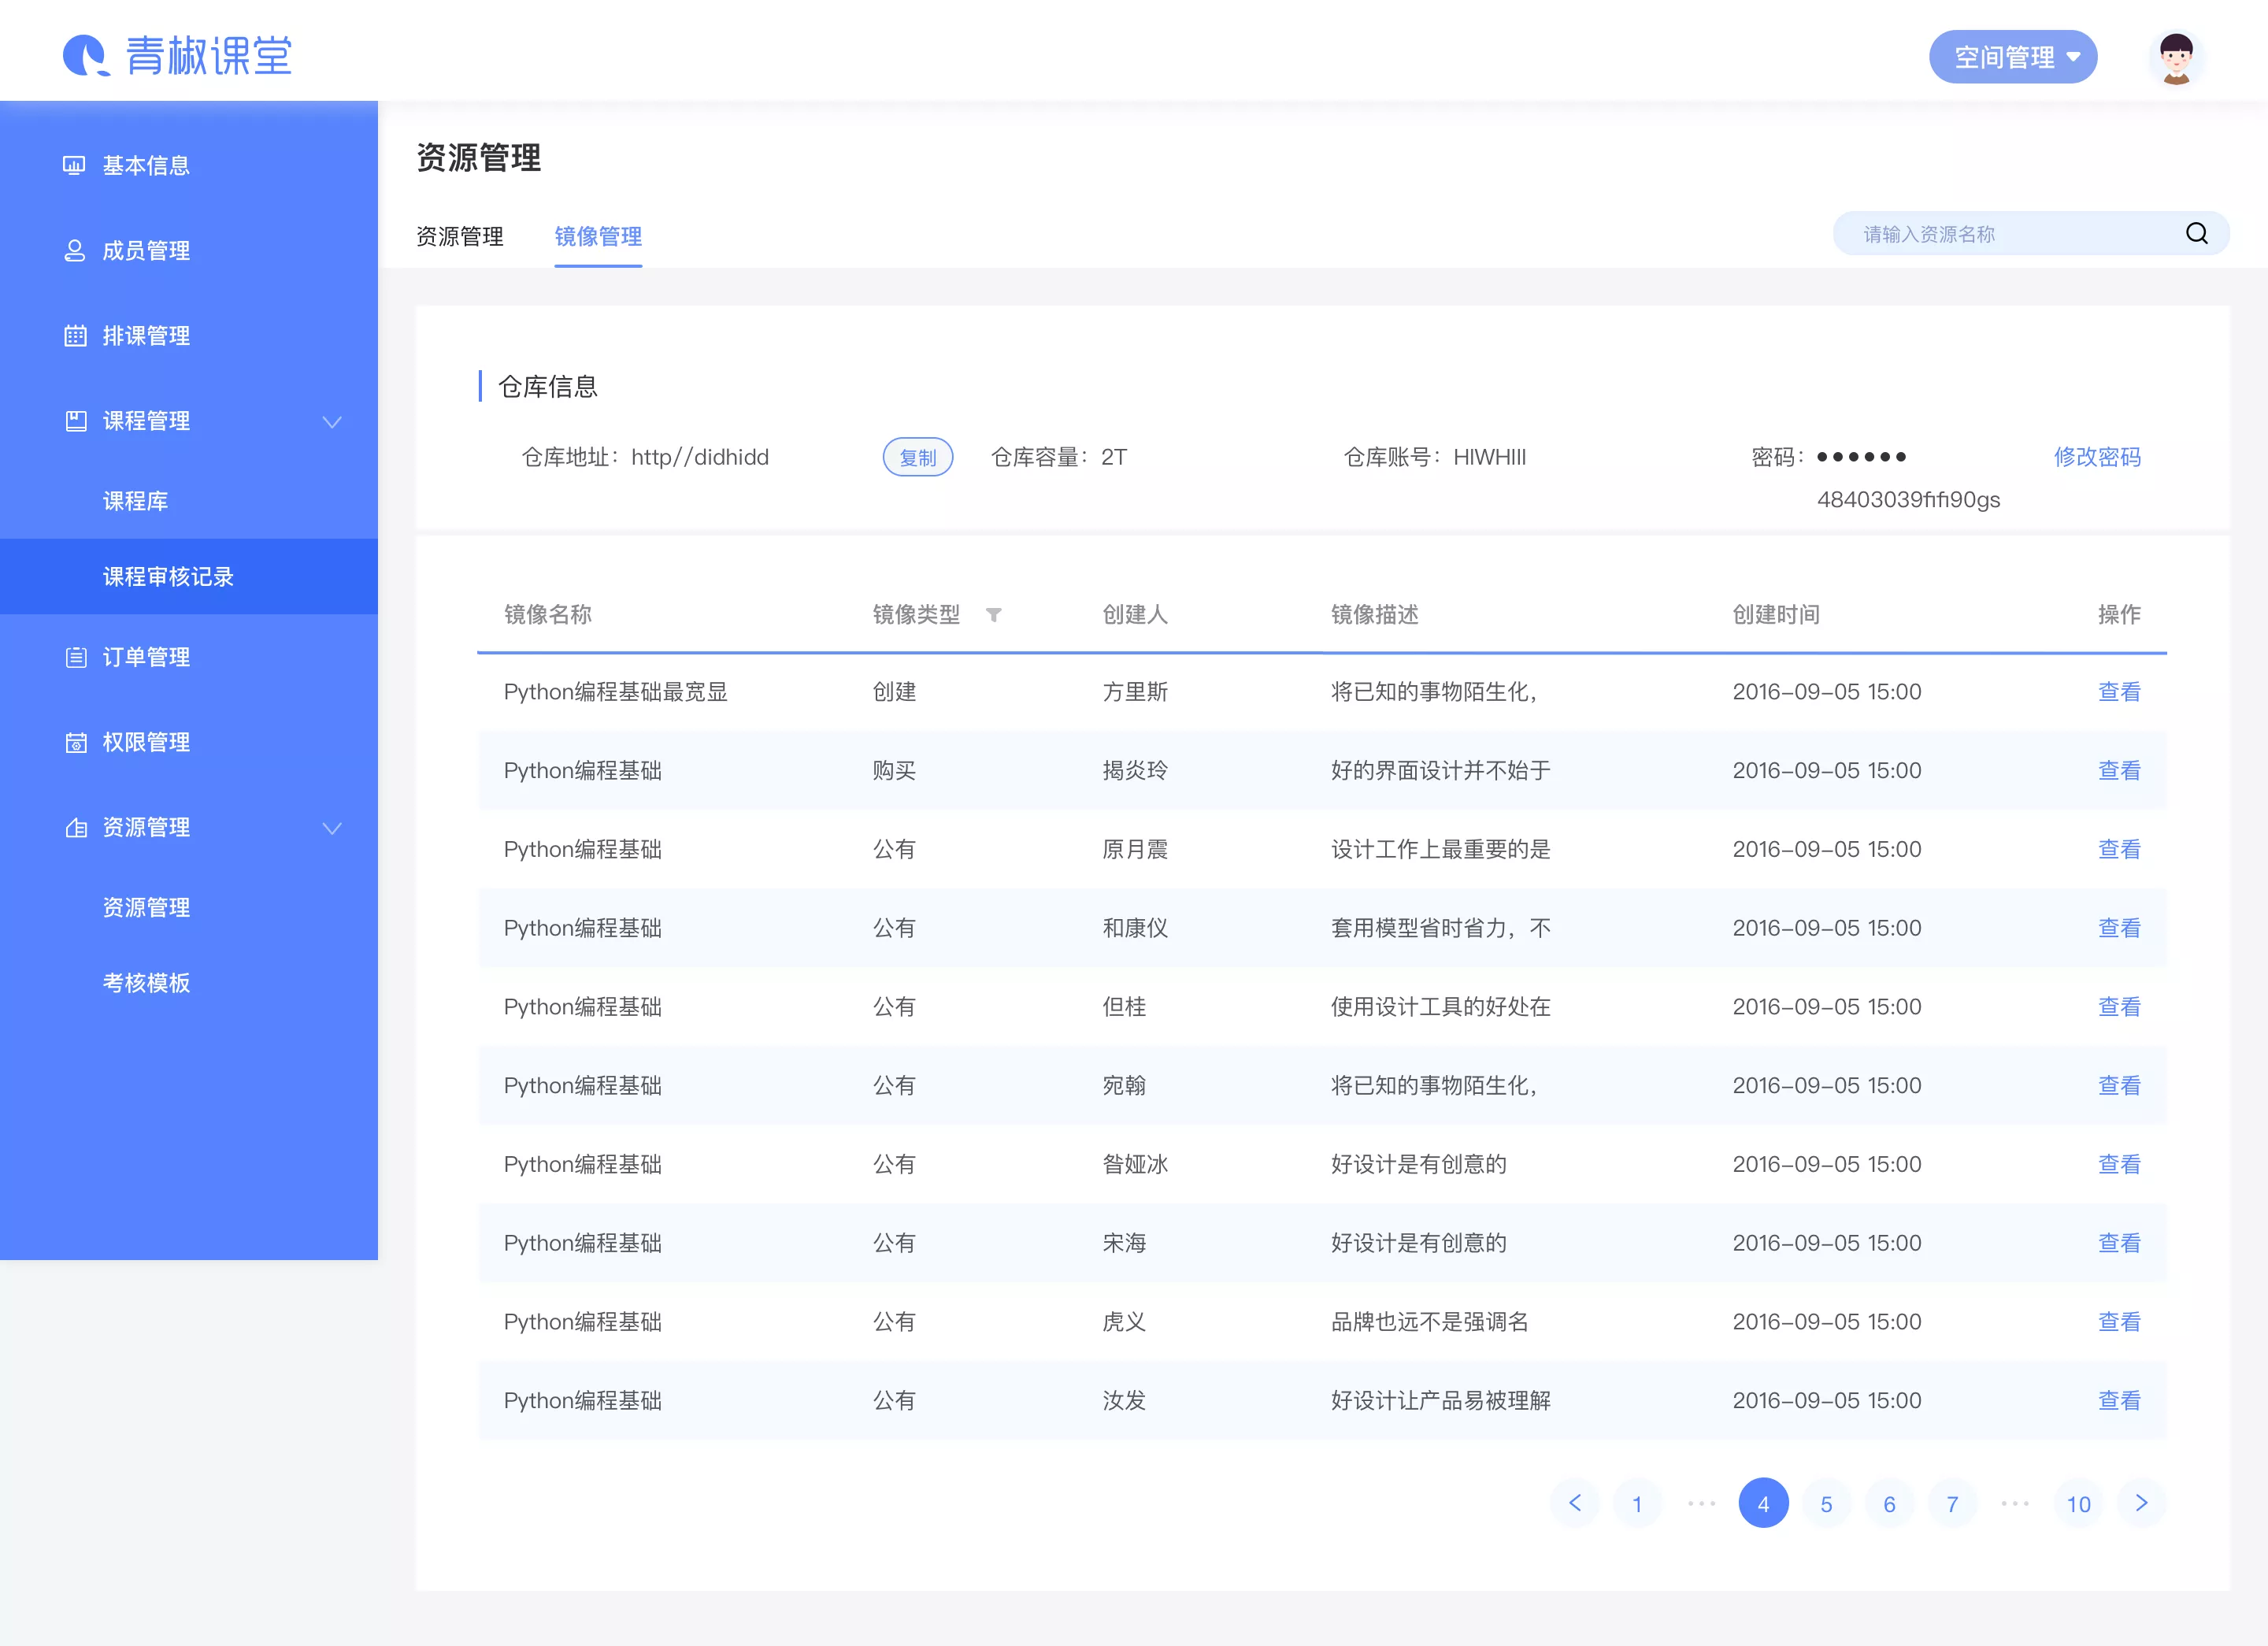Click 查看 for Python编程基础最宽显 row

pos(2119,692)
